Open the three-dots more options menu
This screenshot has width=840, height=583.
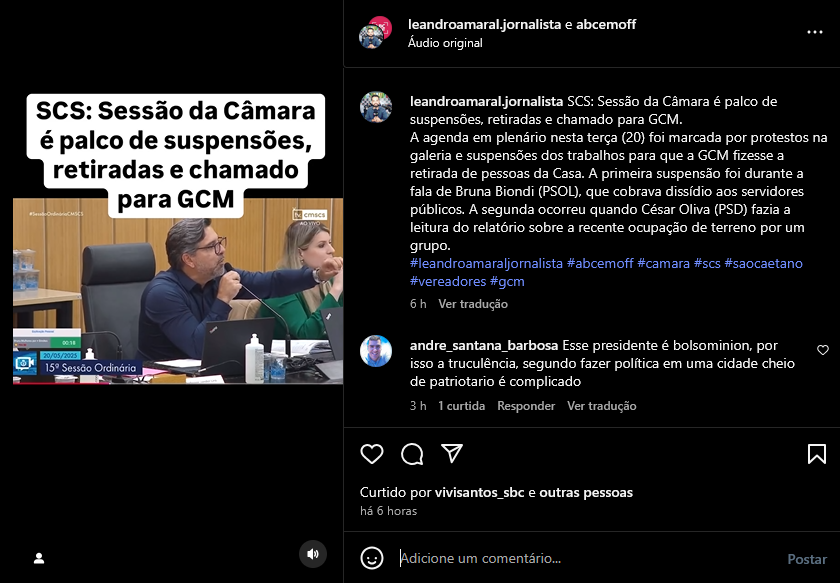coord(815,32)
